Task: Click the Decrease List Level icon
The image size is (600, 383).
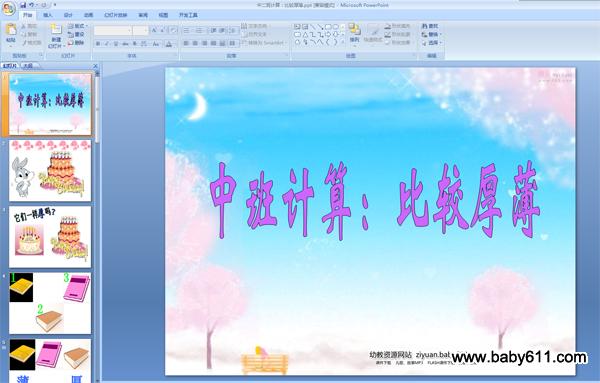Action: [x=214, y=30]
